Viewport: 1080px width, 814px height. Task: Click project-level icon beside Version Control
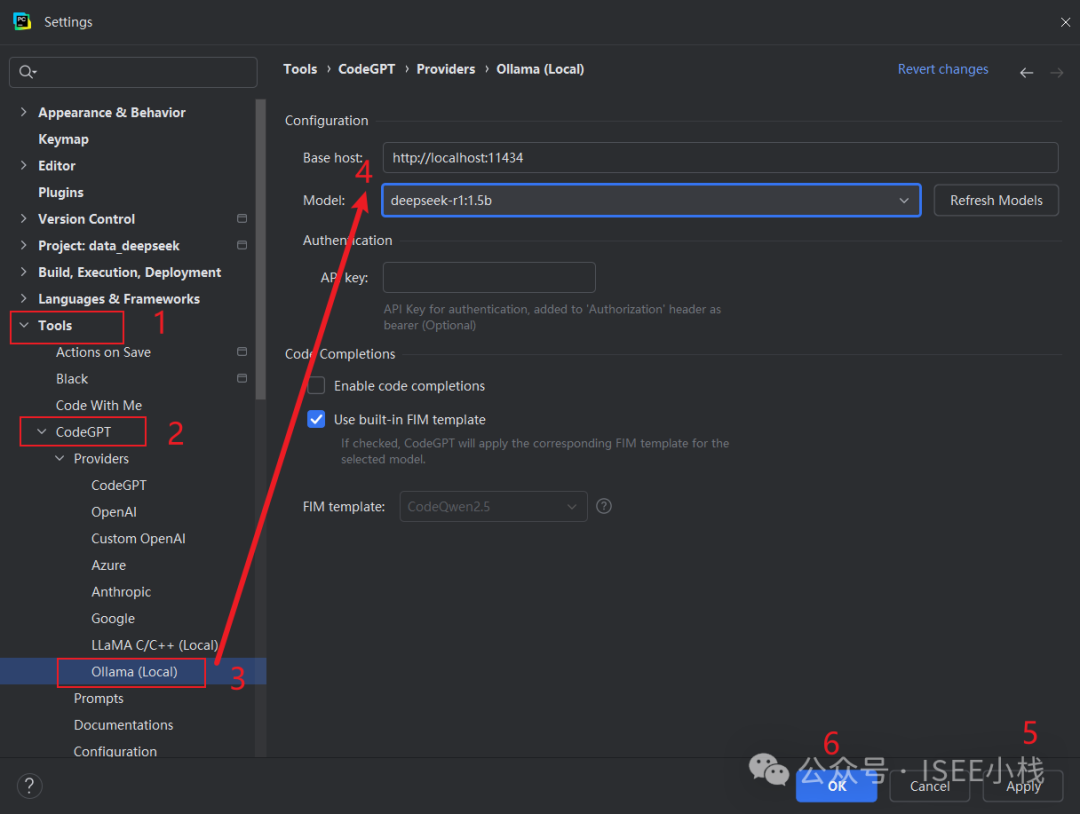pyautogui.click(x=242, y=218)
